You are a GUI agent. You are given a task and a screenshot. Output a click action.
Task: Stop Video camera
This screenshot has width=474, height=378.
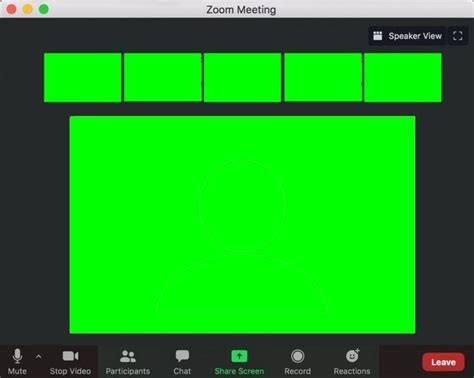click(70, 362)
